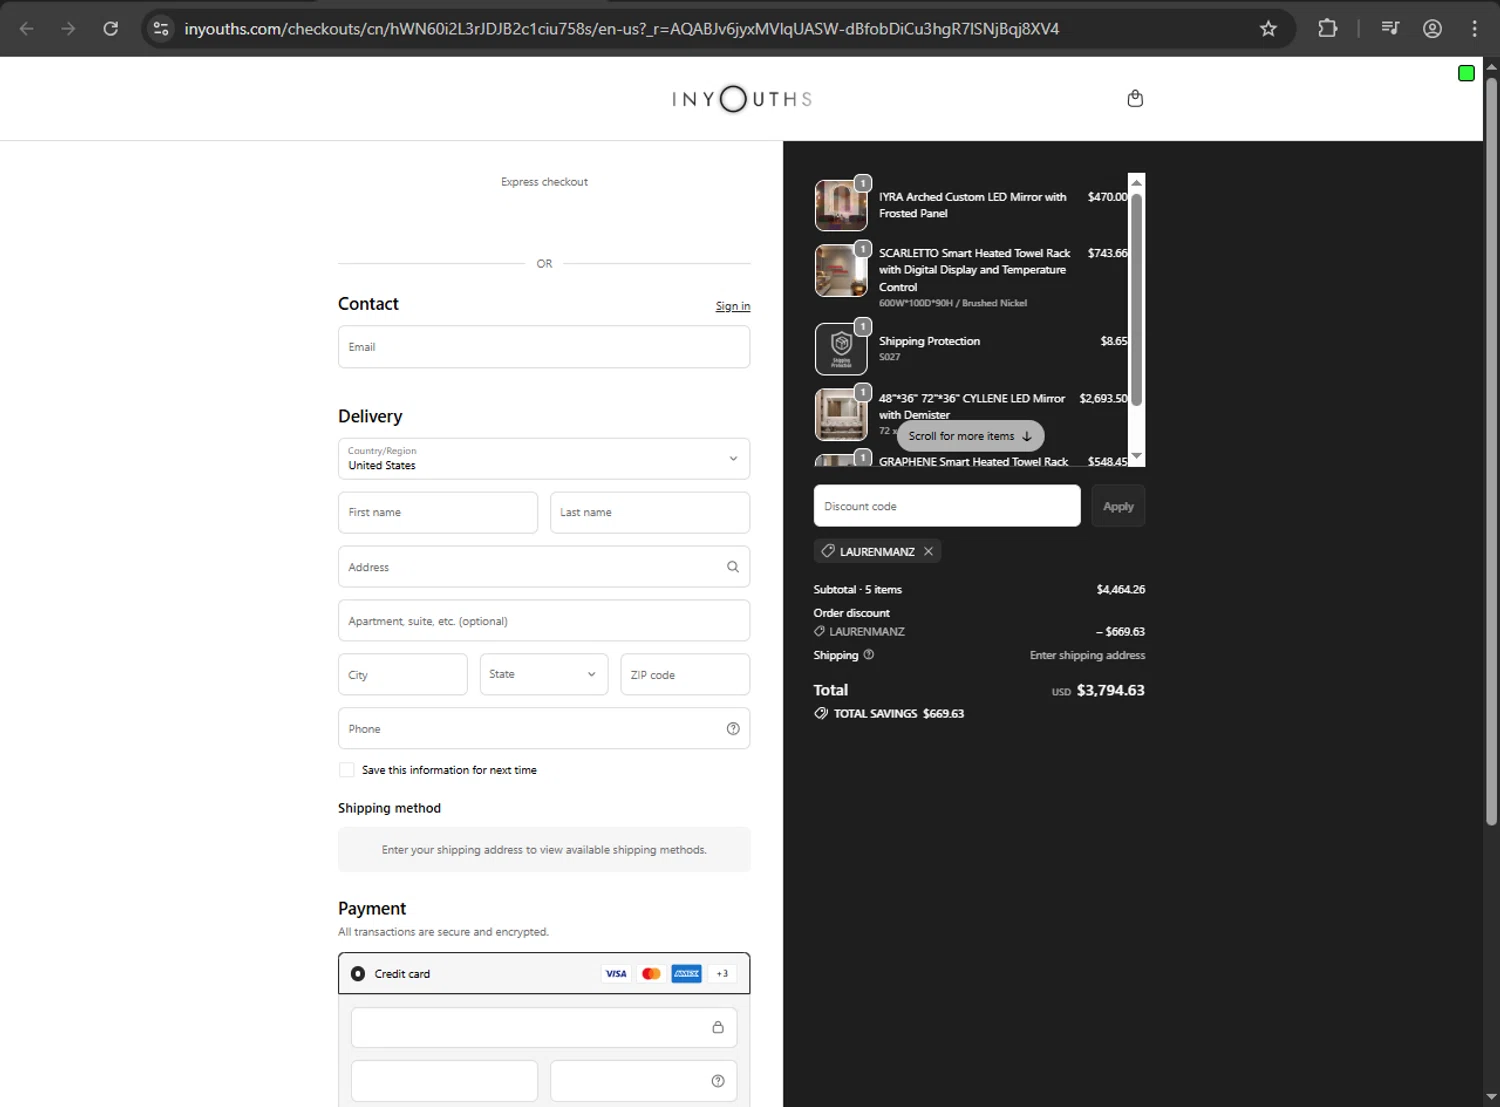Click the order discount amount – $669.63
The image size is (1500, 1107).
pos(1120,632)
